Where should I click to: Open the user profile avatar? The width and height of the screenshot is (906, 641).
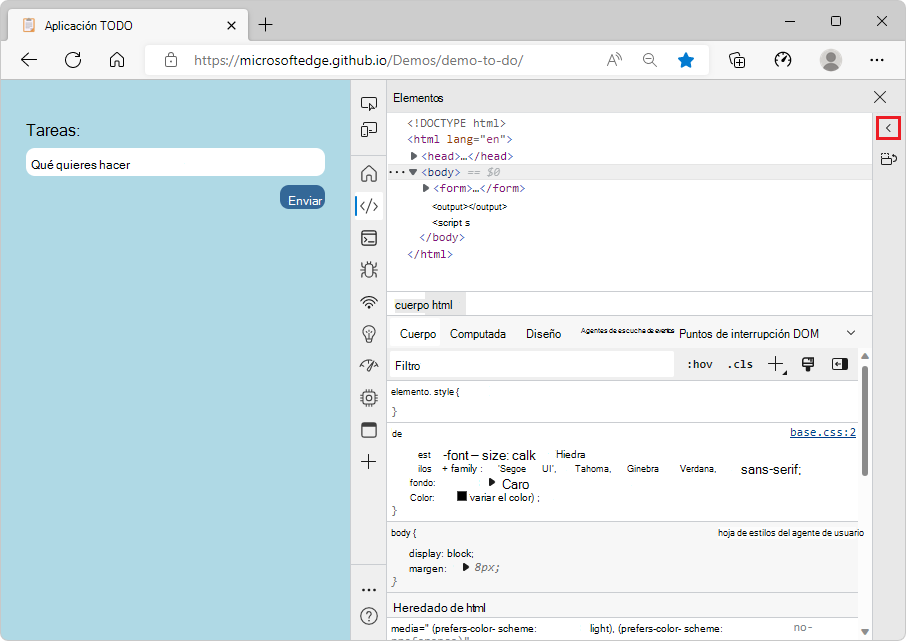(x=830, y=60)
